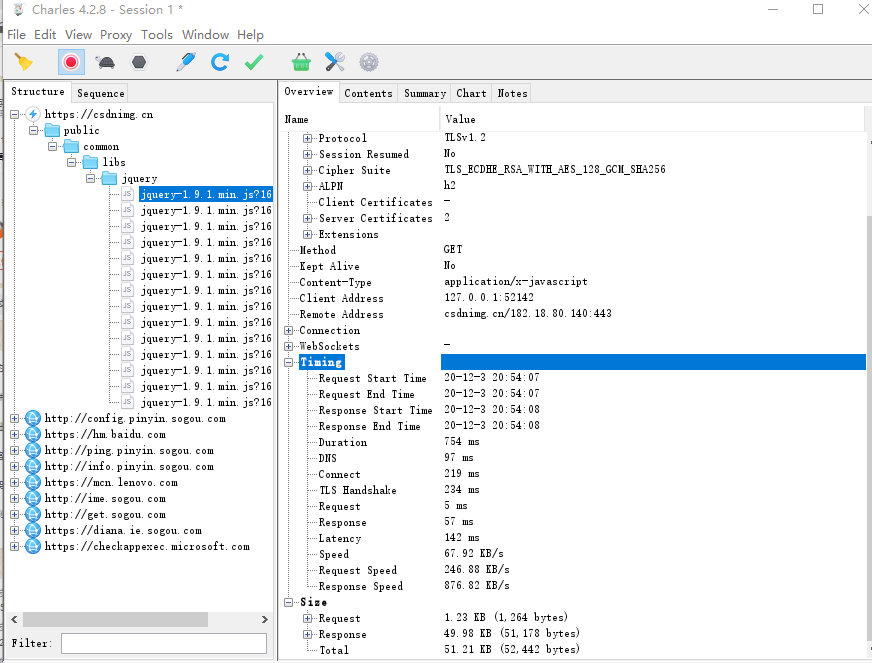Validate the selected response with checkmark icon

pyautogui.click(x=254, y=62)
